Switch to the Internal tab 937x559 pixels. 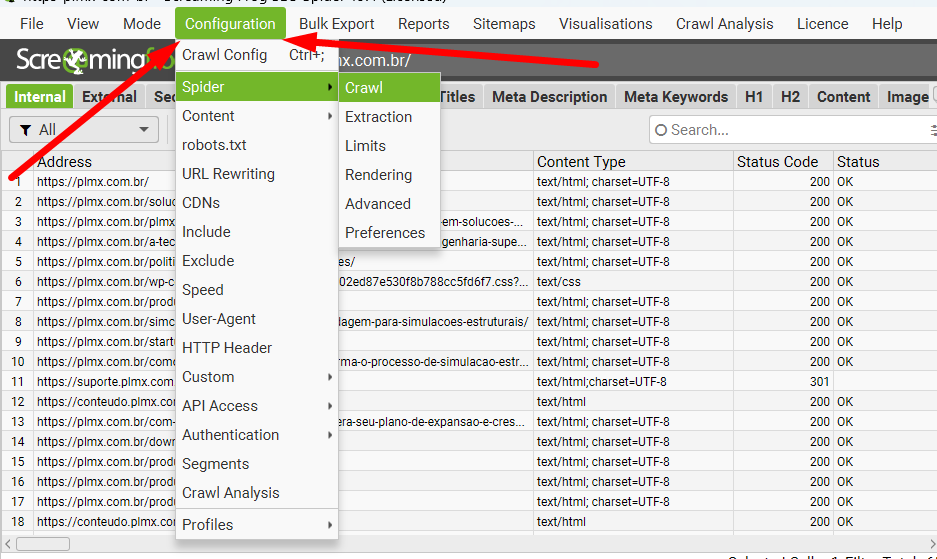tap(39, 97)
